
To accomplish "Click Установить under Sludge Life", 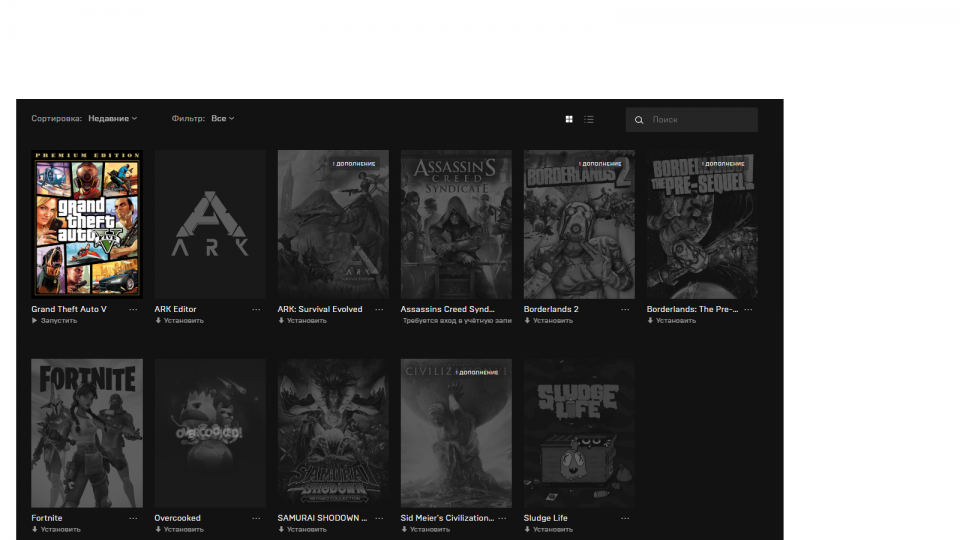I will point(549,530).
